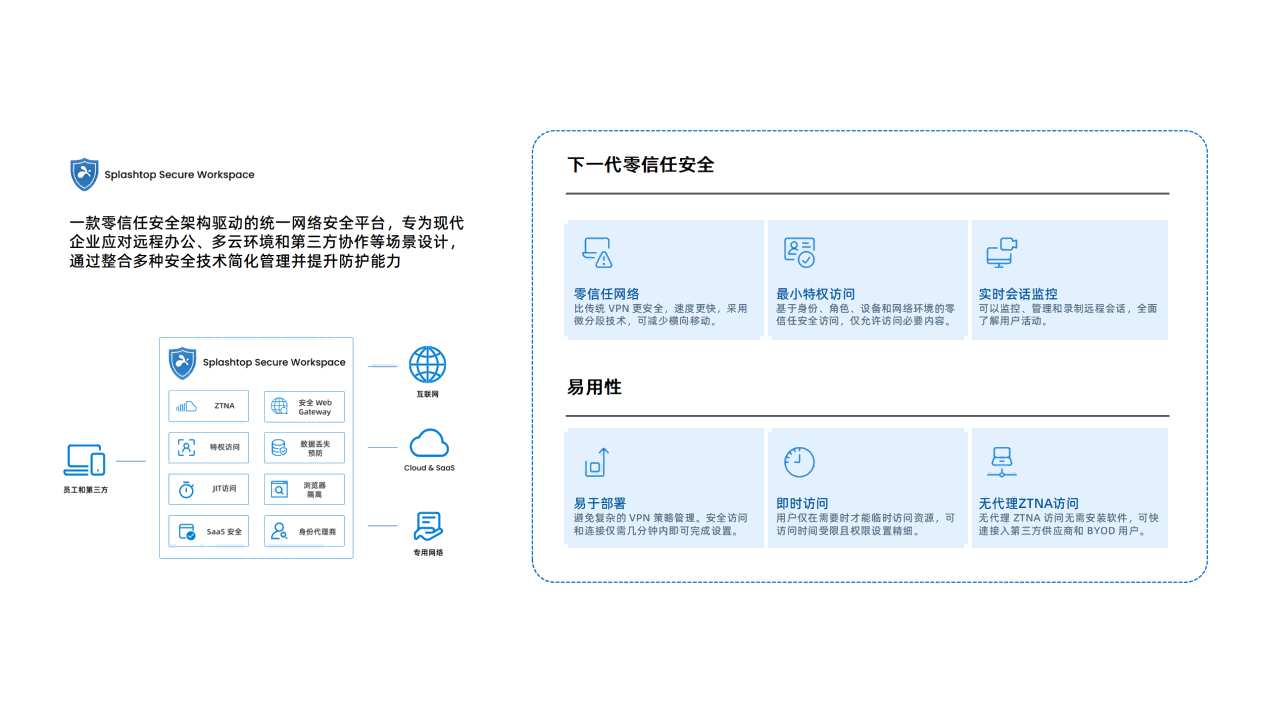Click the 零信任网络 laptop warning icon
The width and height of the screenshot is (1267, 713).
pyautogui.click(x=597, y=253)
